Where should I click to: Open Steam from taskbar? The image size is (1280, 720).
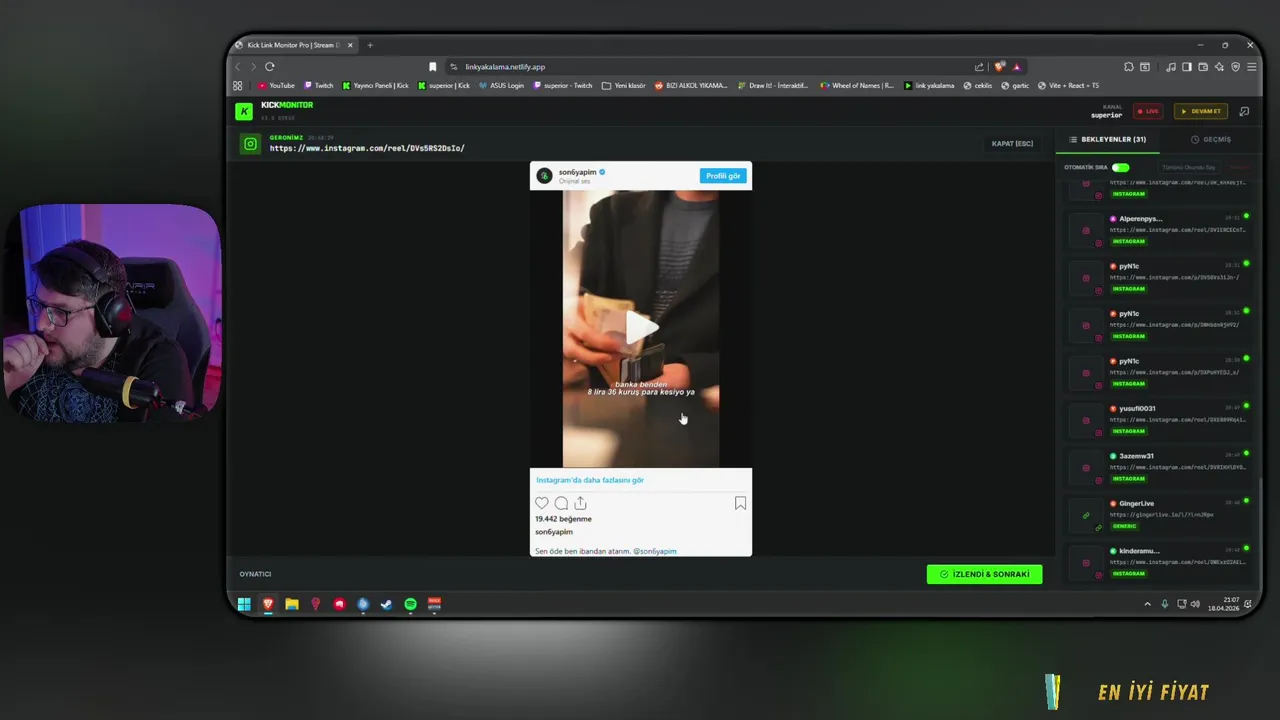pyautogui.click(x=386, y=604)
